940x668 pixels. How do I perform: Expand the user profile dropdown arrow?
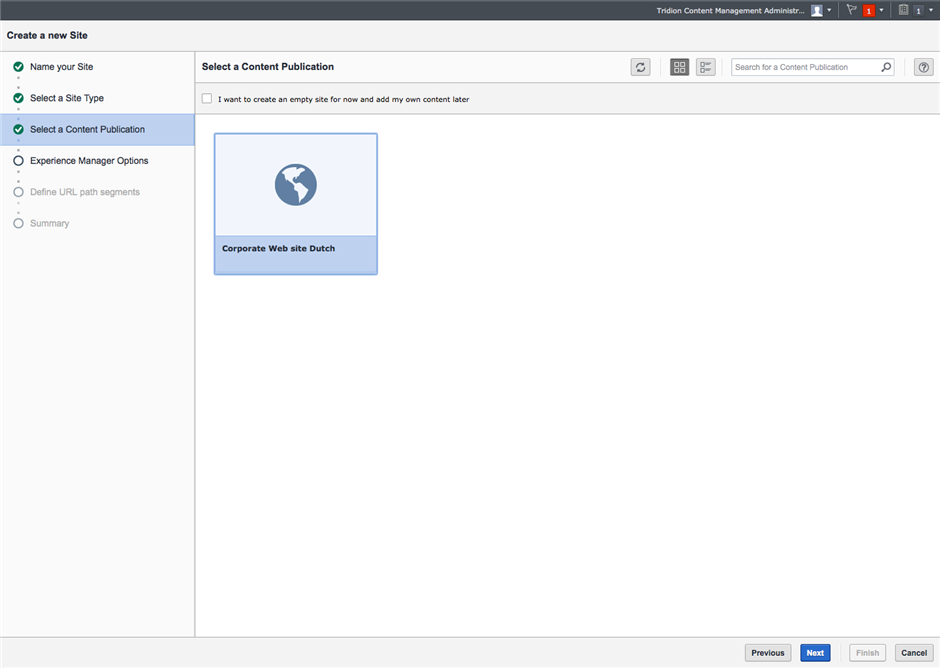[829, 10]
